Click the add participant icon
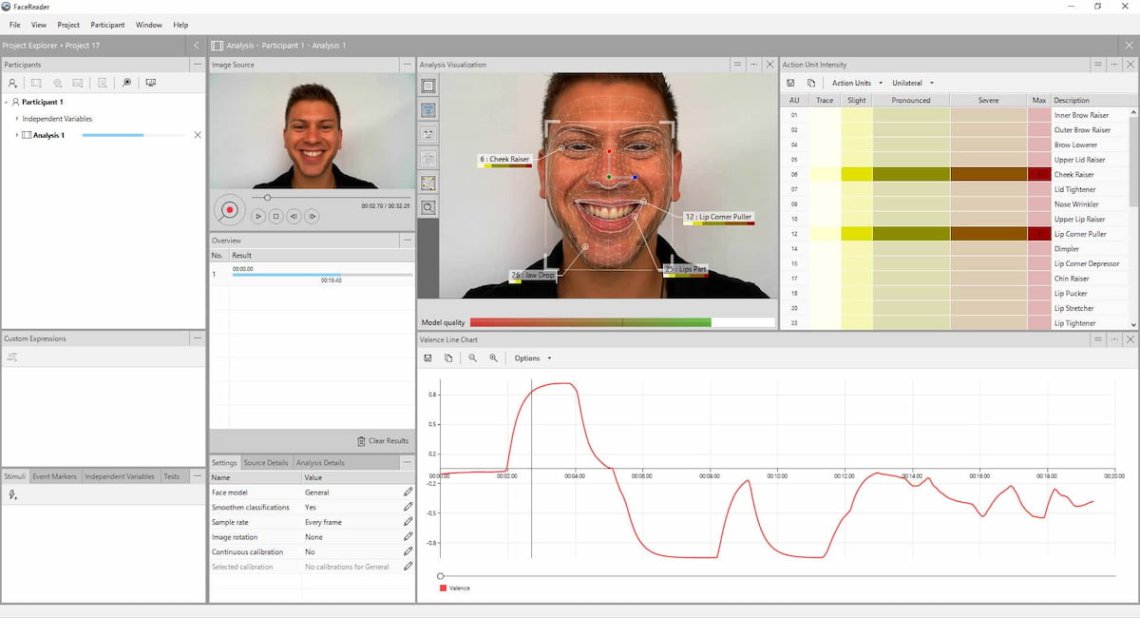Viewport: 1140px width, 618px height. coord(13,83)
